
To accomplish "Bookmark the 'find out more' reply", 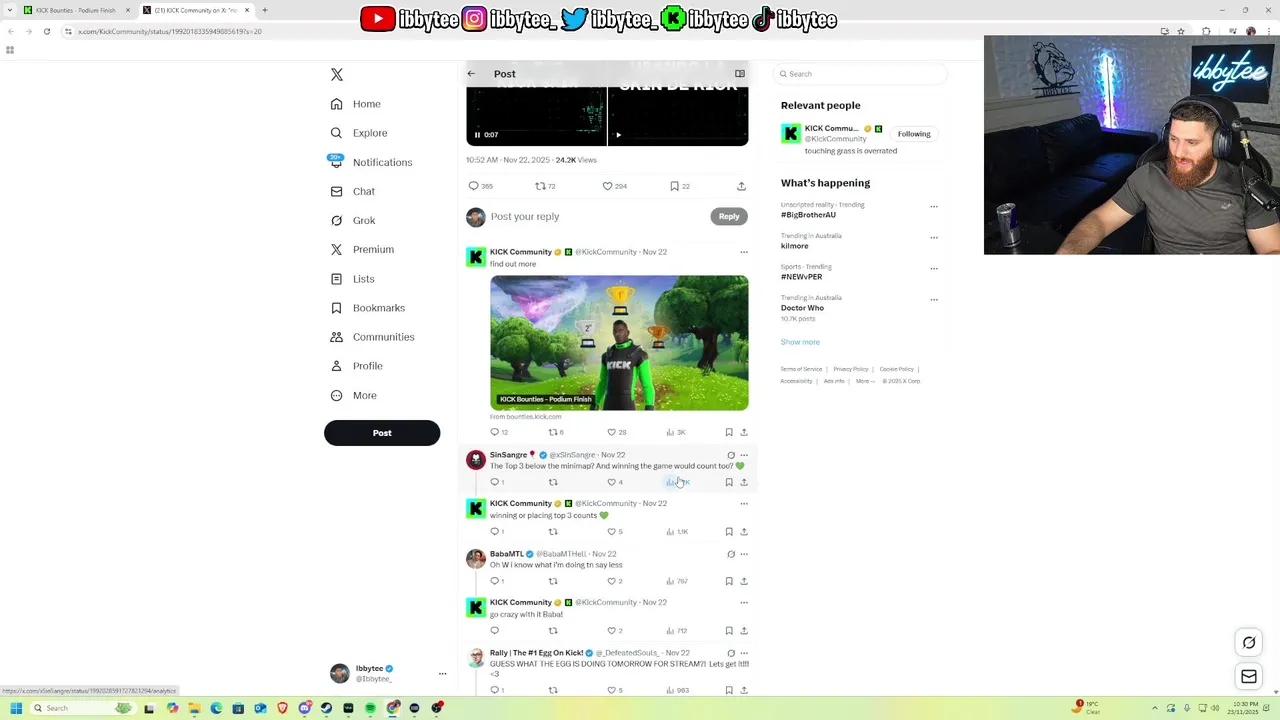I will (729, 433).
